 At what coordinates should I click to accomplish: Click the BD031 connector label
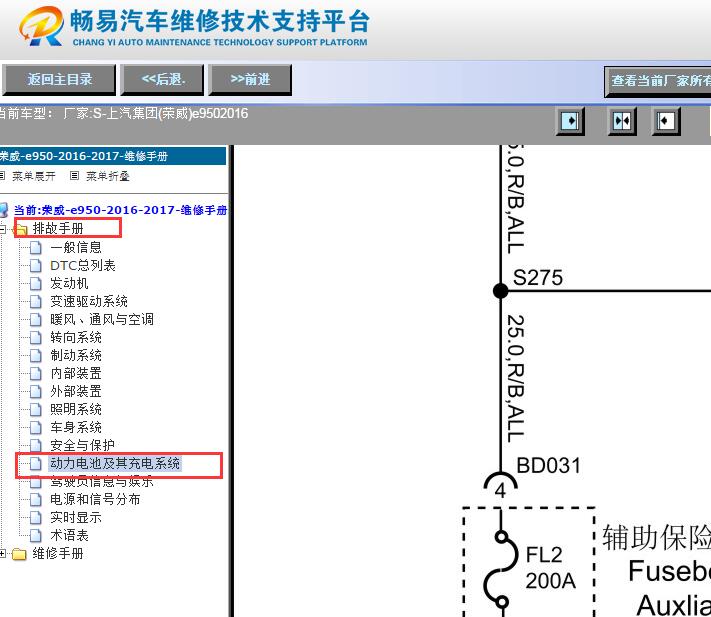click(x=549, y=466)
